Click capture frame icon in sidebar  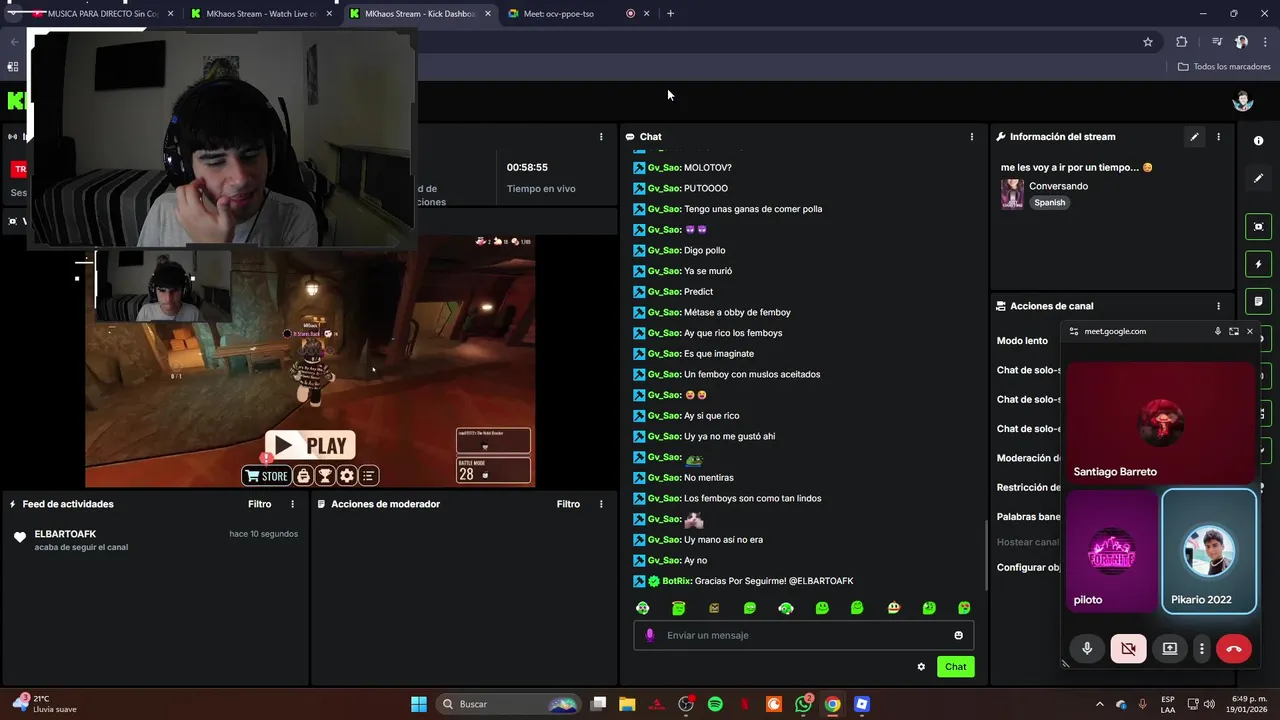[x=1259, y=227]
